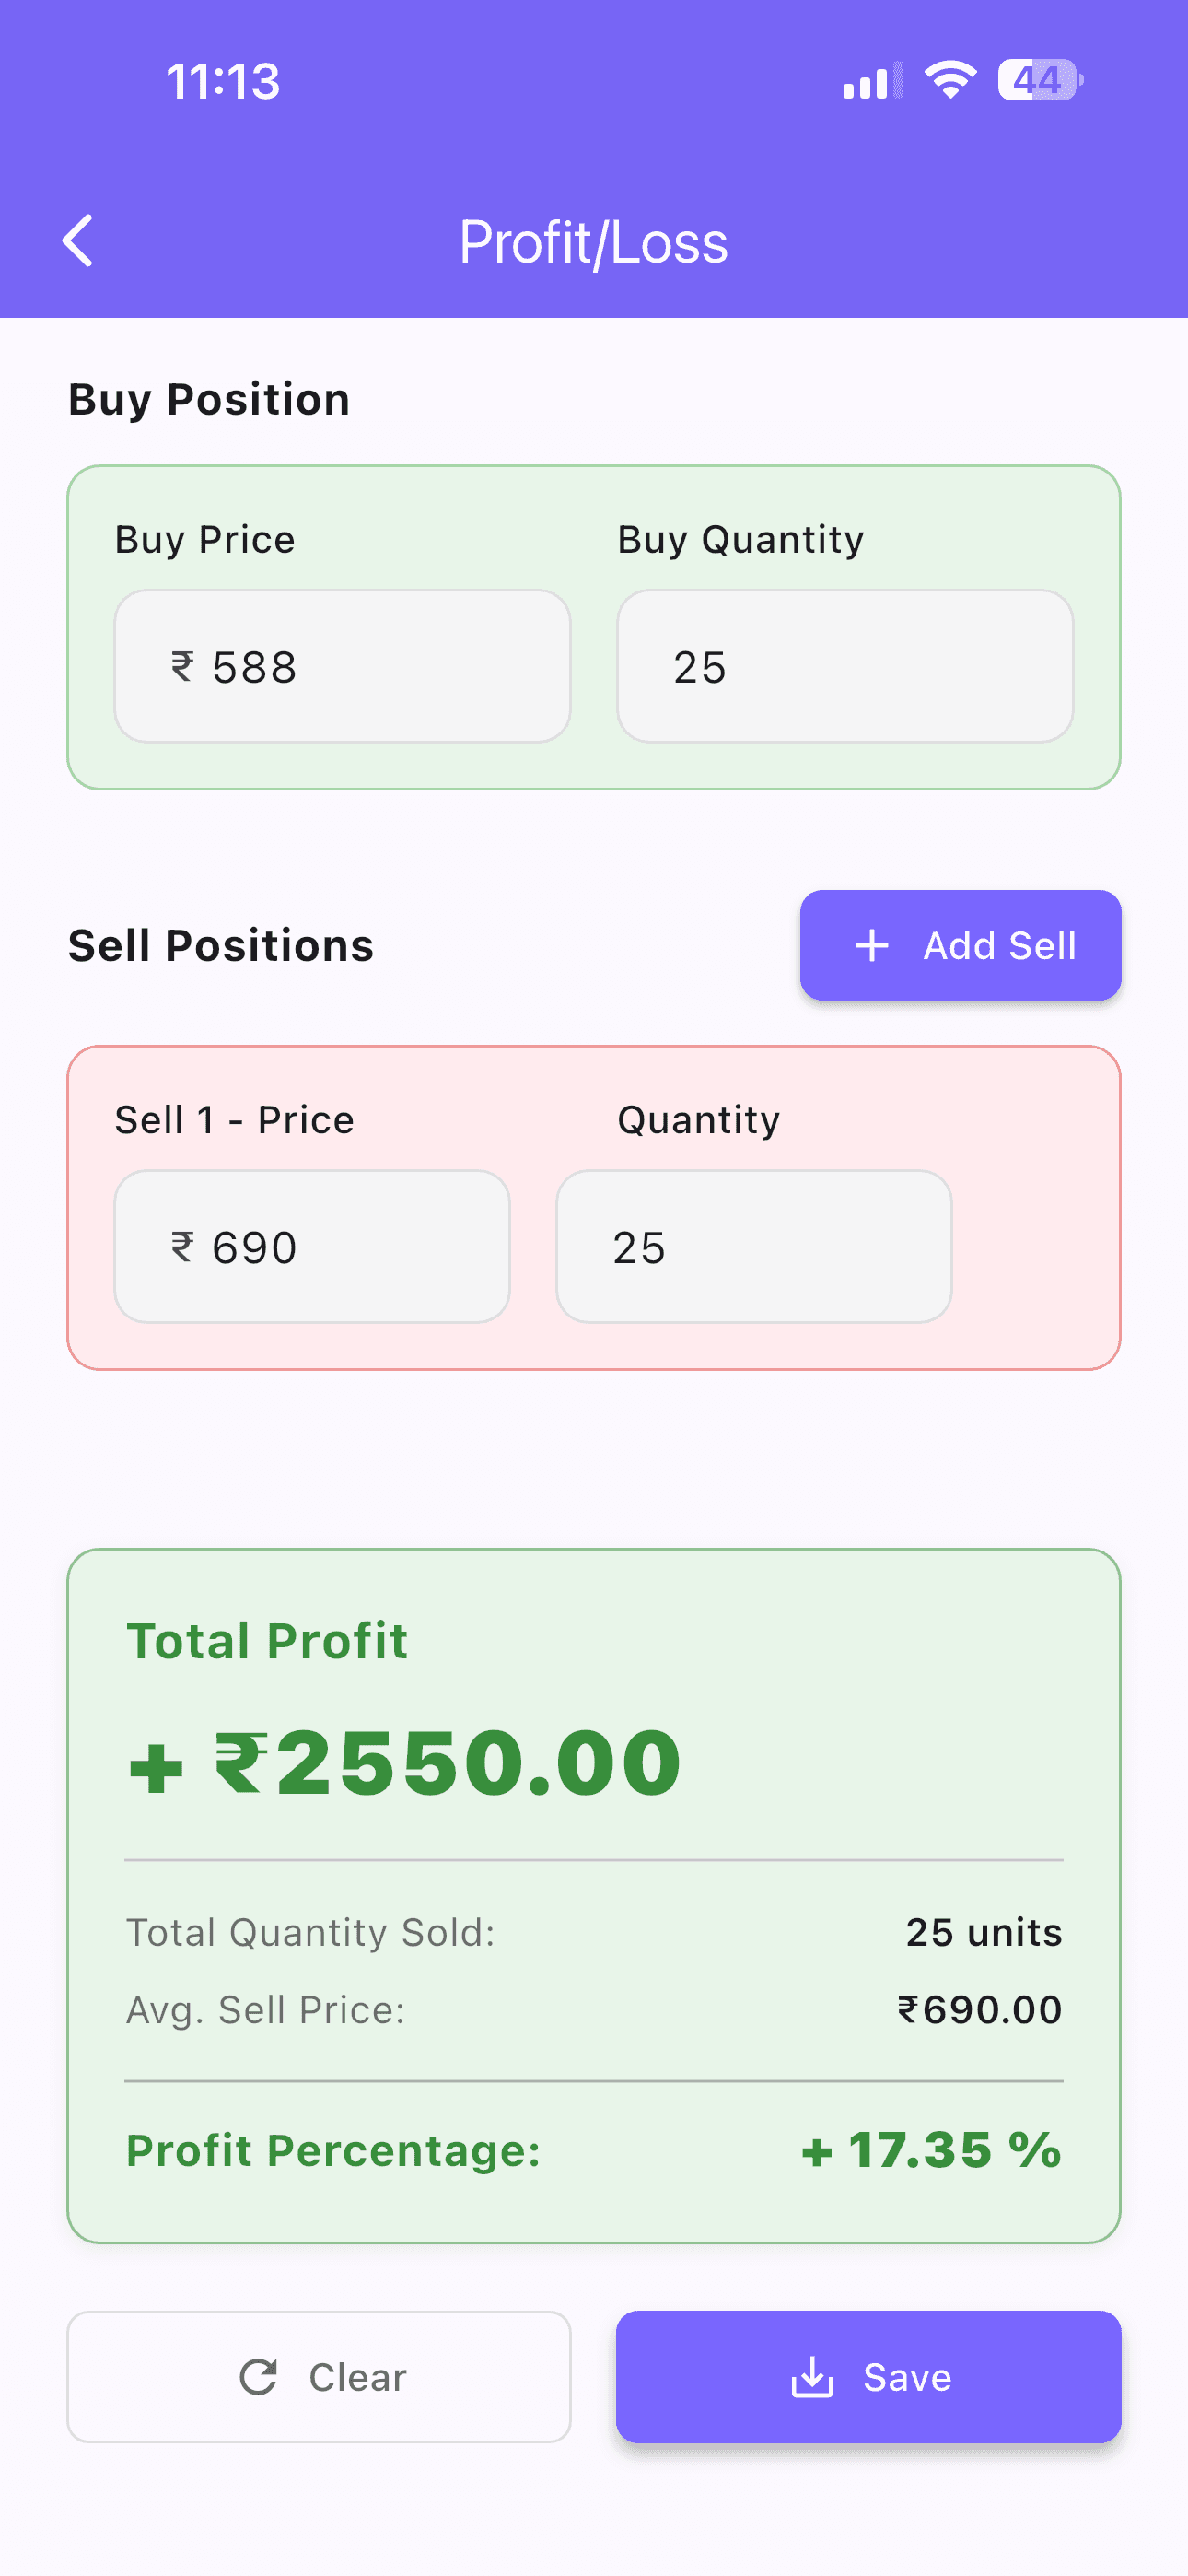Select the Profit/Loss header title
Image resolution: width=1188 pixels, height=2576 pixels.
(593, 240)
